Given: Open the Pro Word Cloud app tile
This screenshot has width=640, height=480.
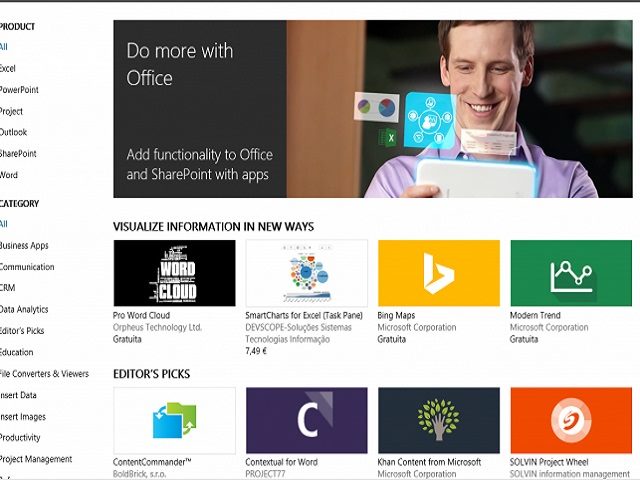Looking at the screenshot, I should click(174, 273).
